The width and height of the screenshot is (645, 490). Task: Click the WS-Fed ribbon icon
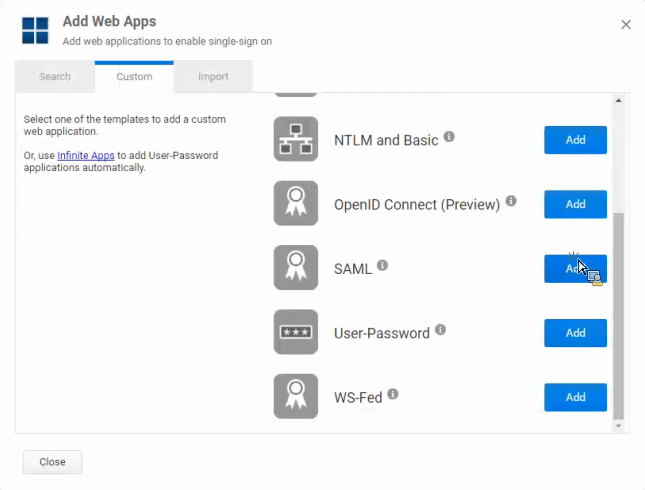(296, 396)
